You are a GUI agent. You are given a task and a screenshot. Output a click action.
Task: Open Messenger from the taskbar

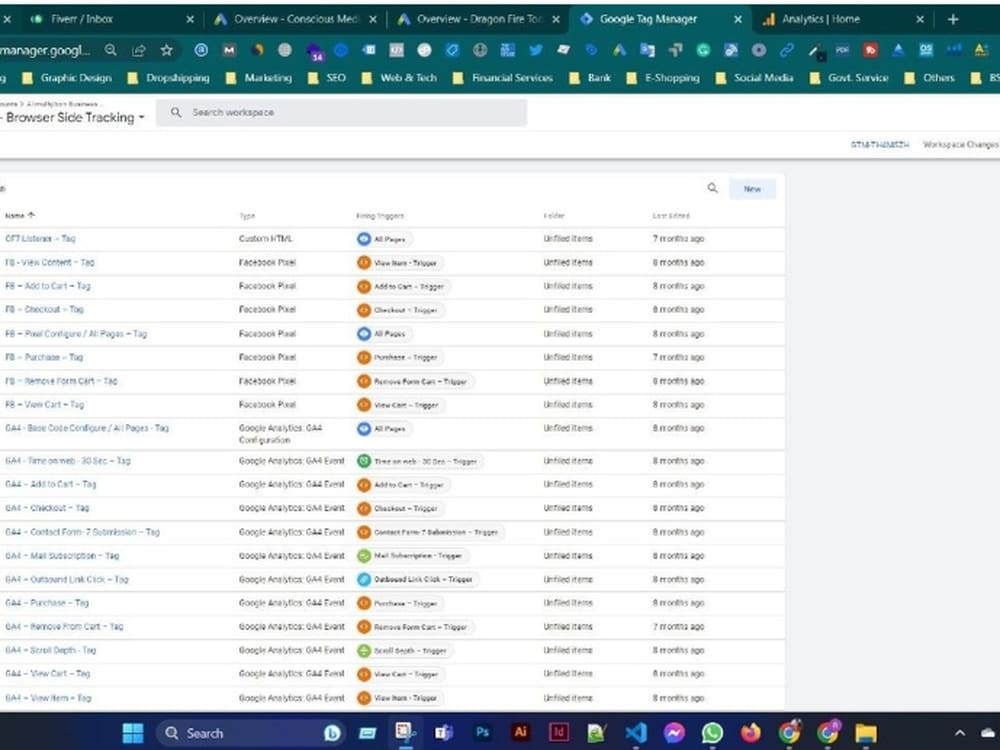click(x=674, y=733)
